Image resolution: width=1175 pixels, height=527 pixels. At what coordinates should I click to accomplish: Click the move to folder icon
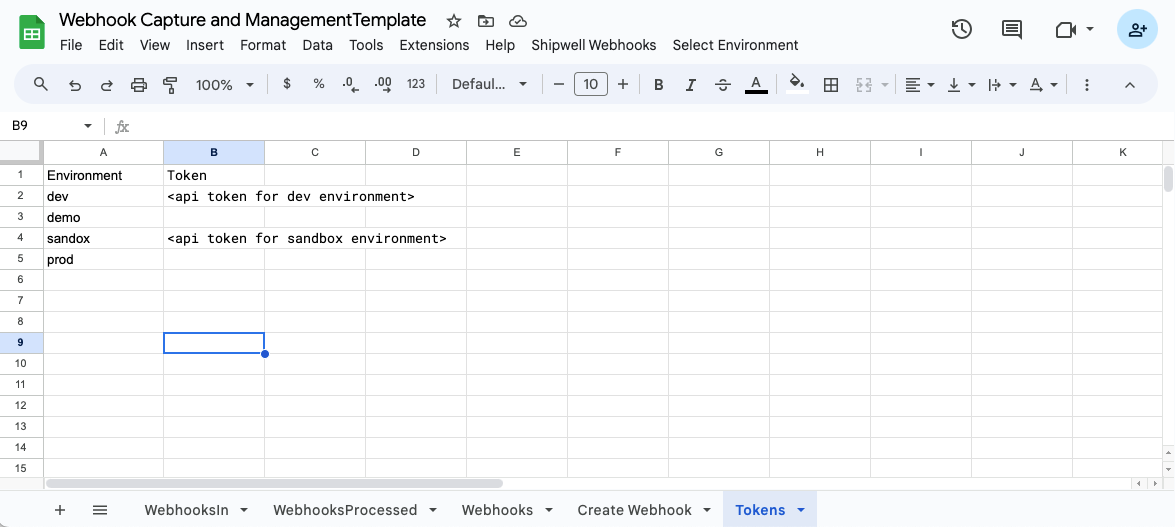[x=485, y=21]
